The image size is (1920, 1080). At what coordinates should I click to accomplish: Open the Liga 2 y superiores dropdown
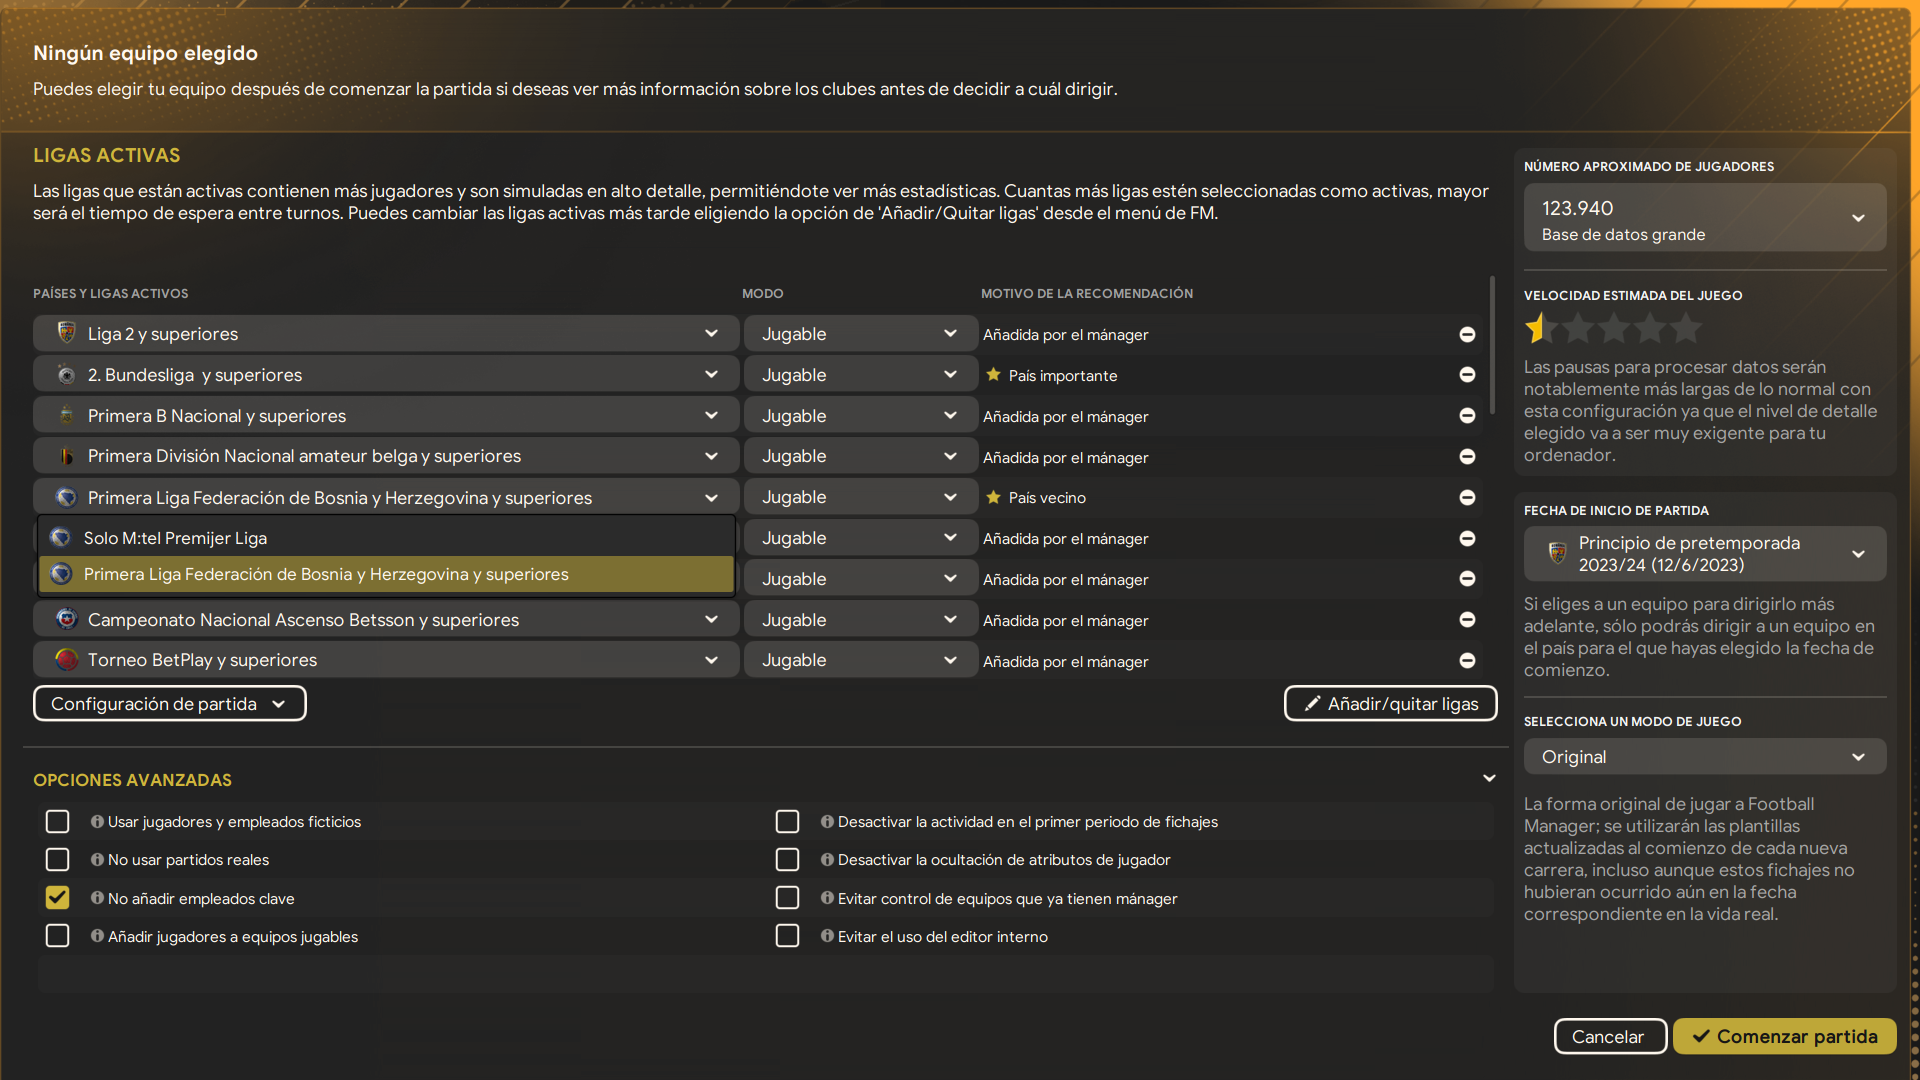click(386, 334)
